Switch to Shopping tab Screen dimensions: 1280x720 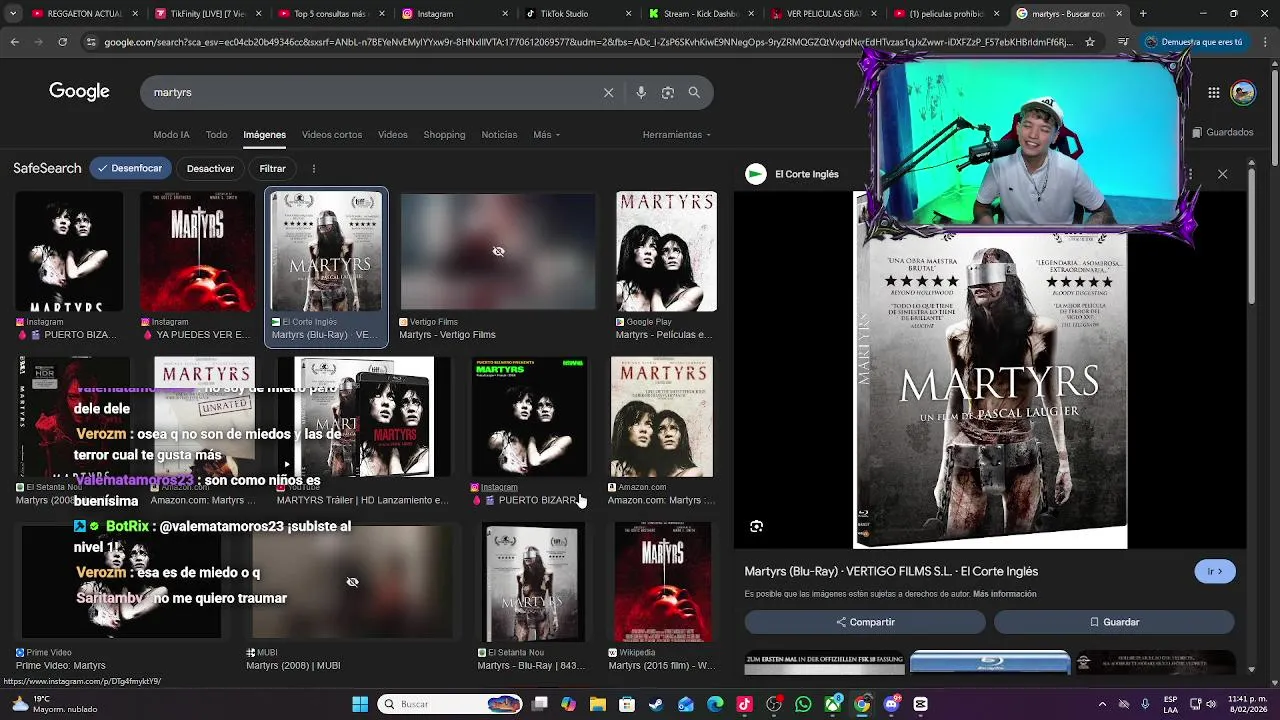(x=444, y=135)
